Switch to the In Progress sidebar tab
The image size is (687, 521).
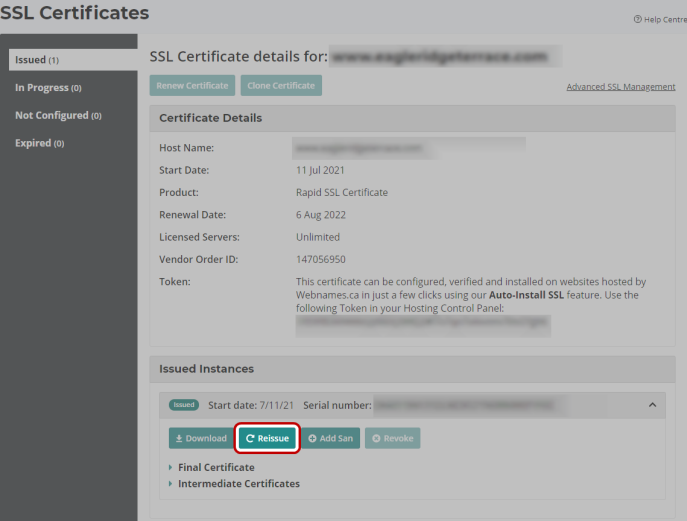point(48,88)
